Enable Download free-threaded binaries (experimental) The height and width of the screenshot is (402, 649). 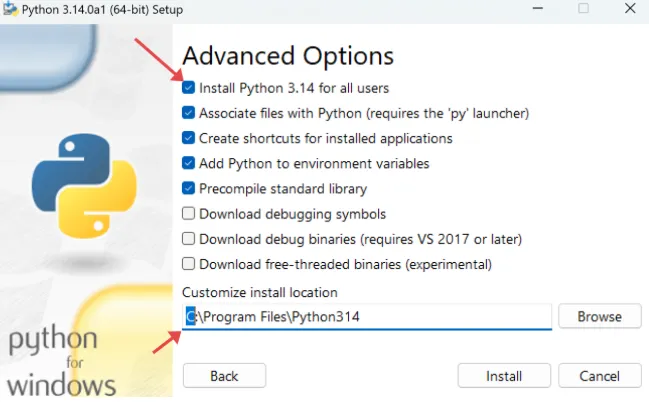click(x=189, y=264)
